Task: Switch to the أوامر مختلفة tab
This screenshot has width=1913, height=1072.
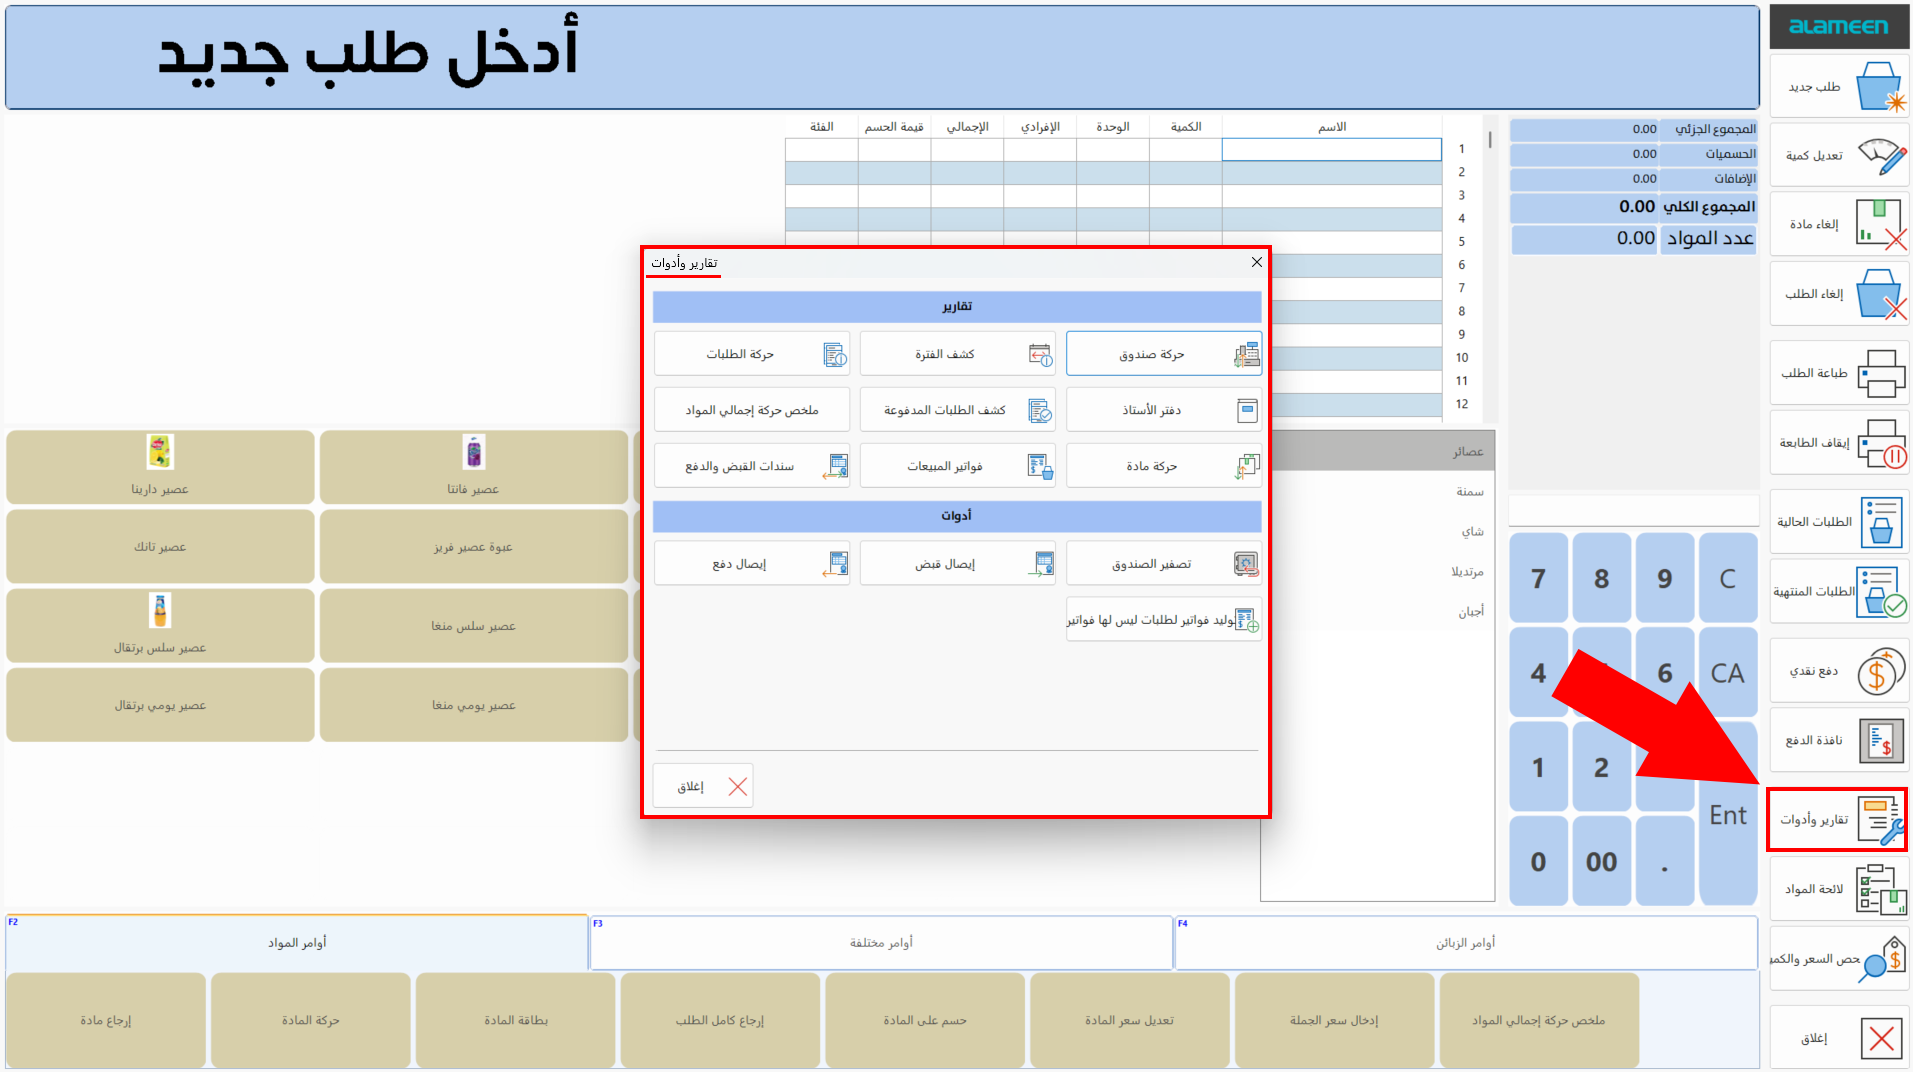Action: [x=880, y=941]
